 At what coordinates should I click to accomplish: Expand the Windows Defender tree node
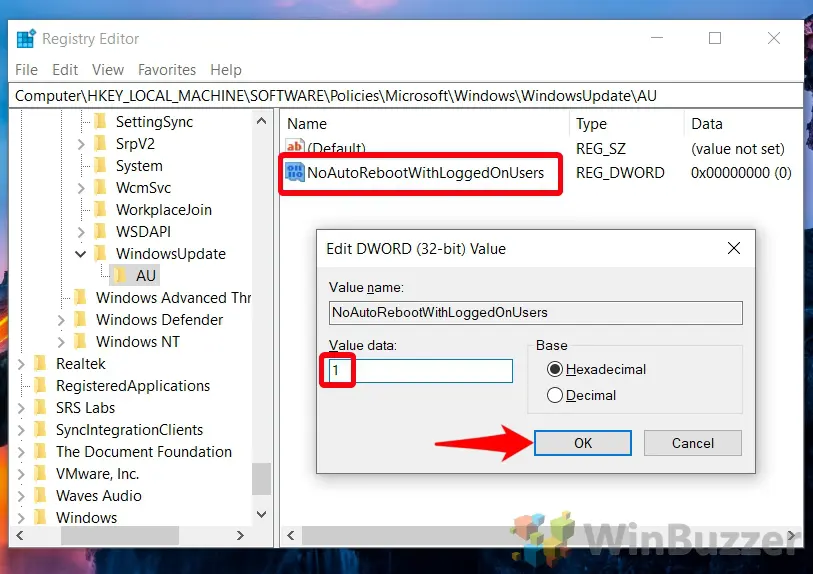tap(61, 320)
